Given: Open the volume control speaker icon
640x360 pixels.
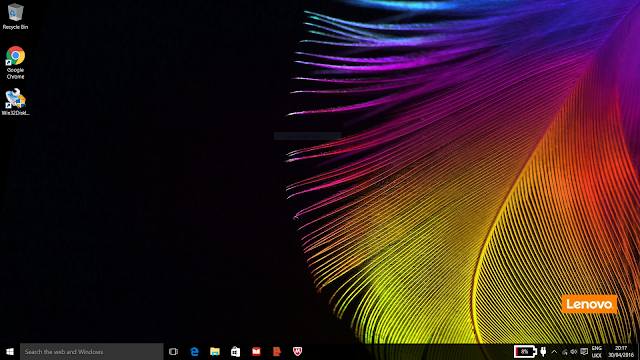Looking at the screenshot, I should click(574, 352).
